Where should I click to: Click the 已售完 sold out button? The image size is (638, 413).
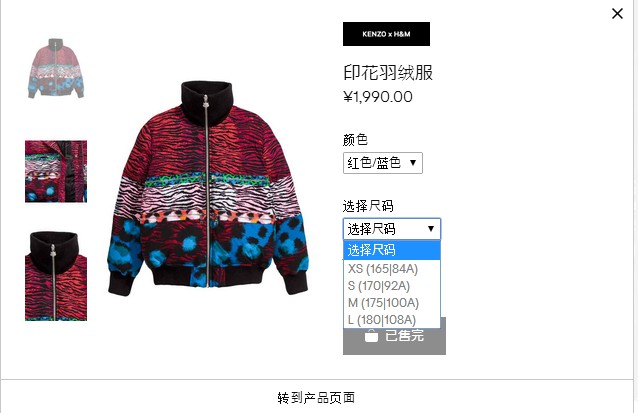394,336
